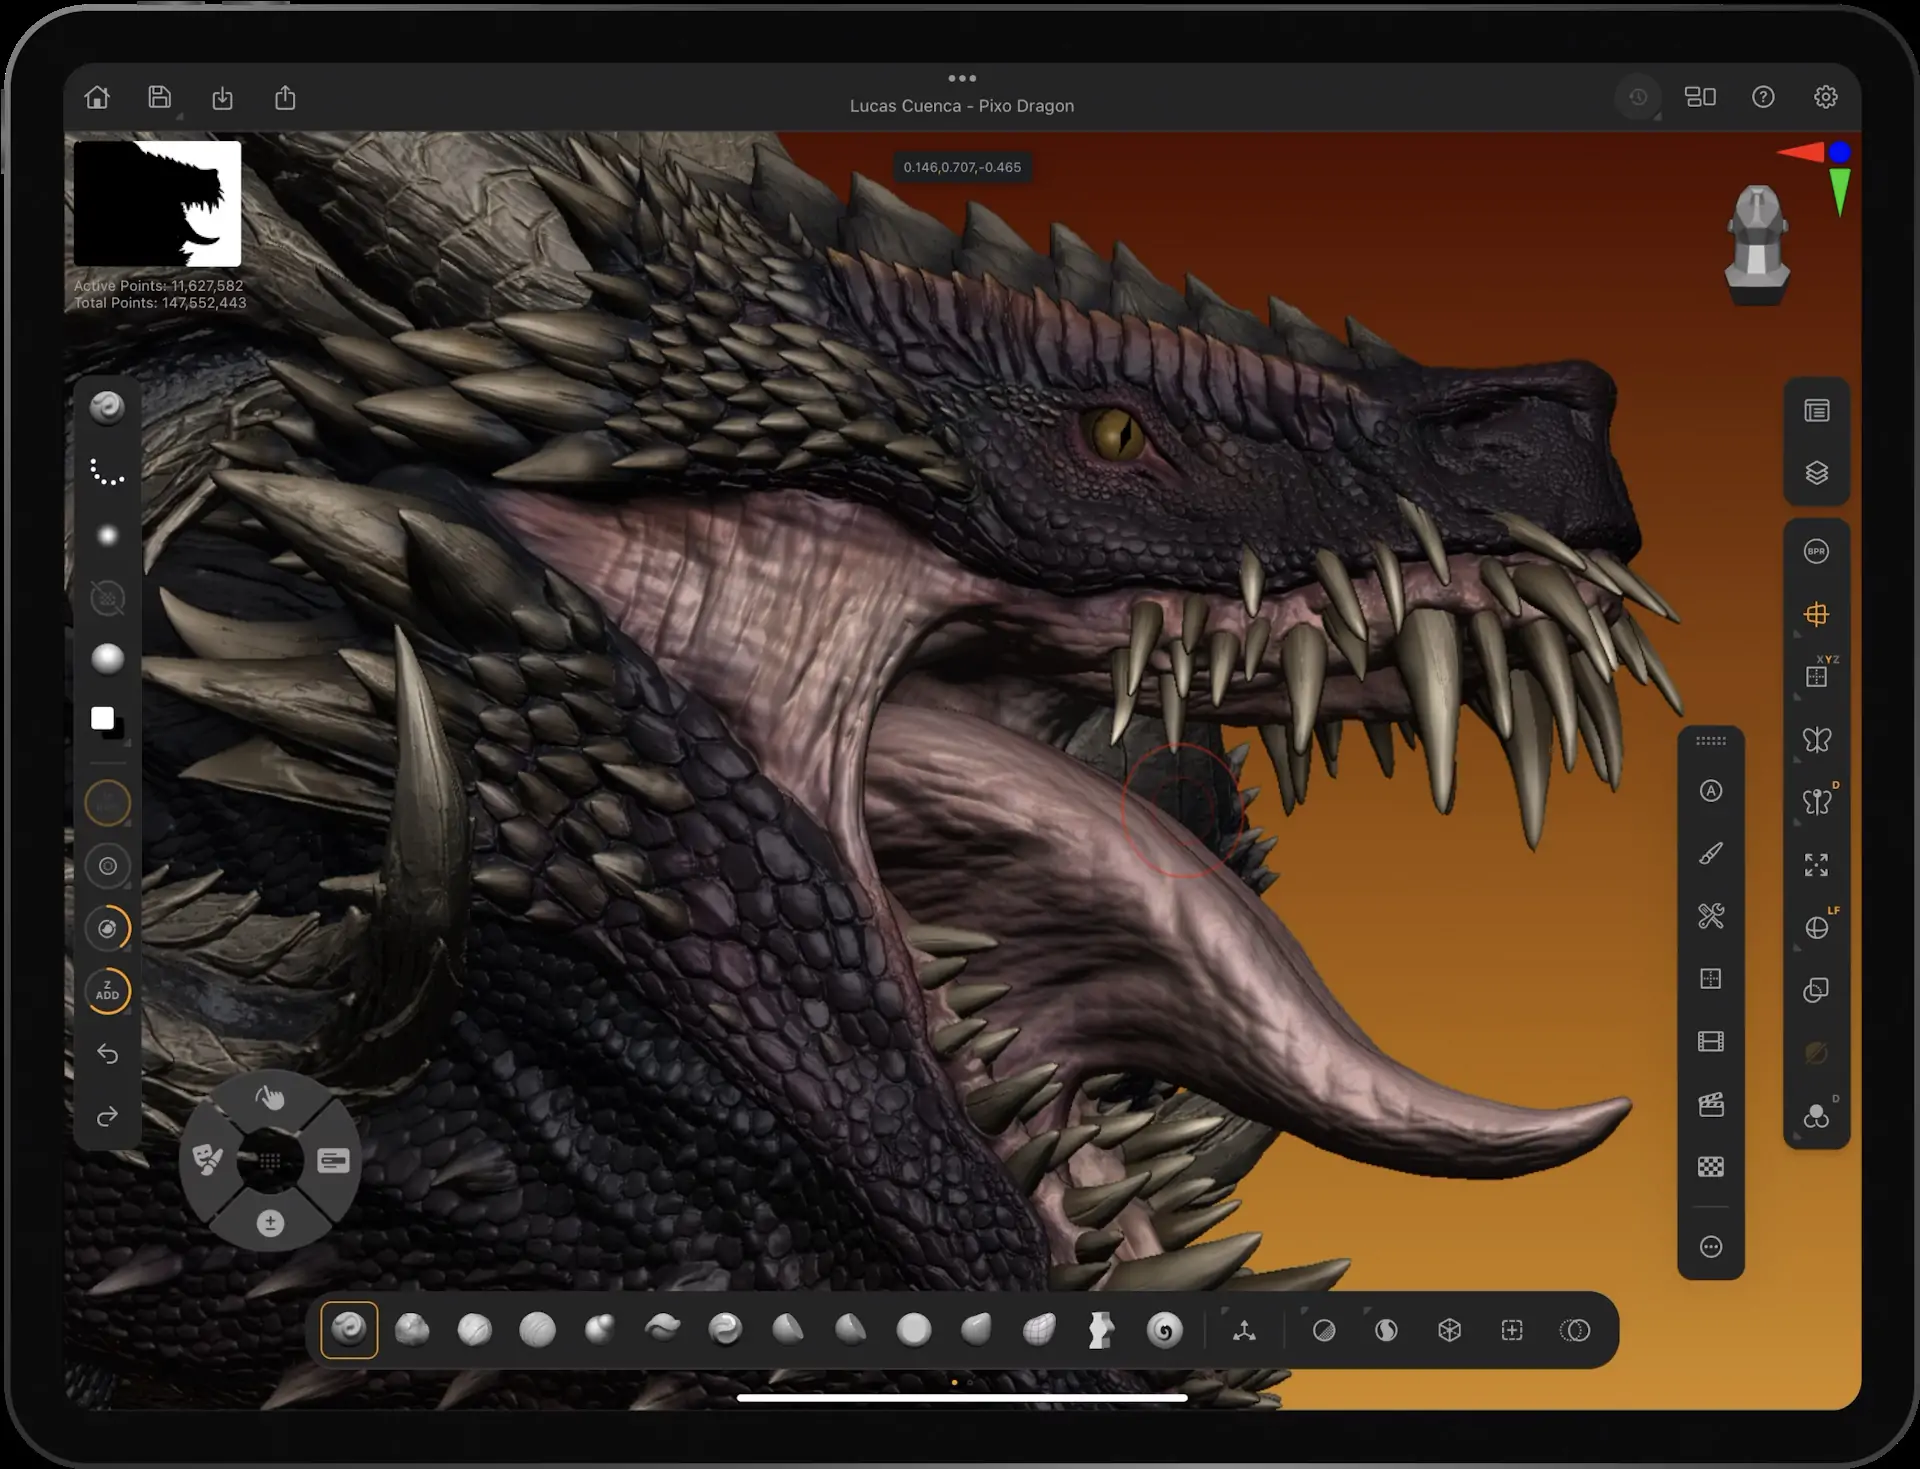Choose the mannequin-shaped brush in bottom bar

point(1101,1330)
